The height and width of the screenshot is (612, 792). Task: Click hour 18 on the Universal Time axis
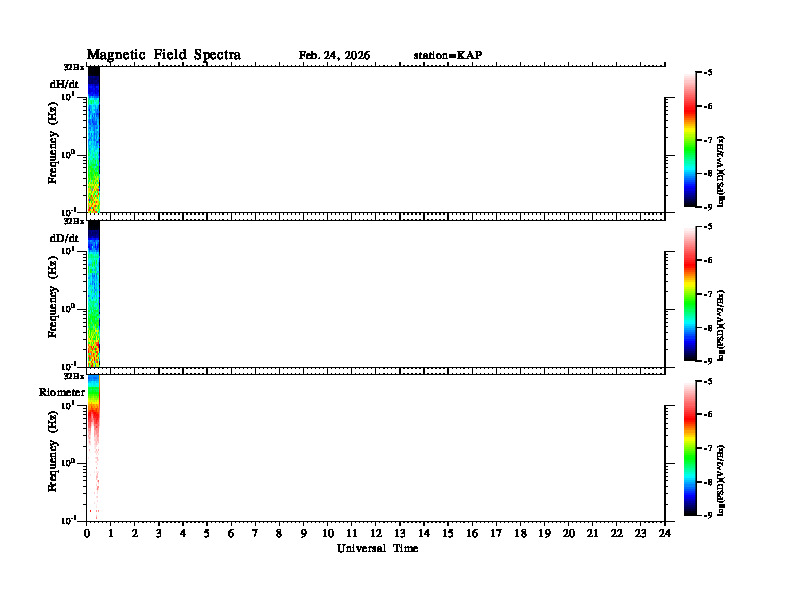coord(520,534)
